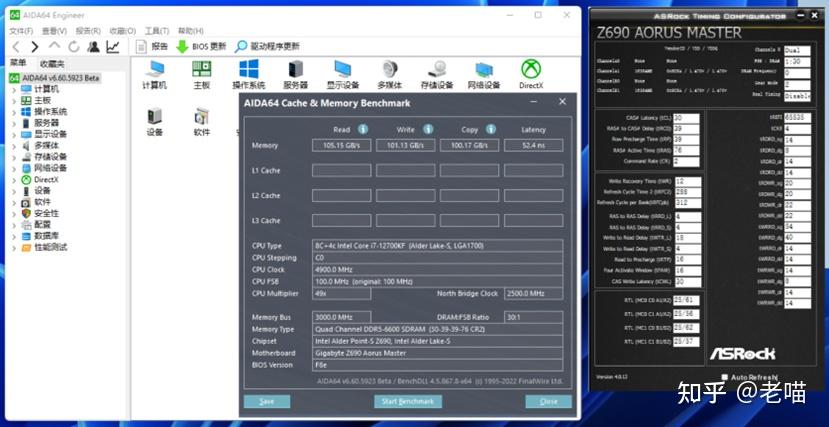This screenshot has height=427, width=829.
Task: Open the 网络设备 network icon in main pane
Action: [484, 75]
